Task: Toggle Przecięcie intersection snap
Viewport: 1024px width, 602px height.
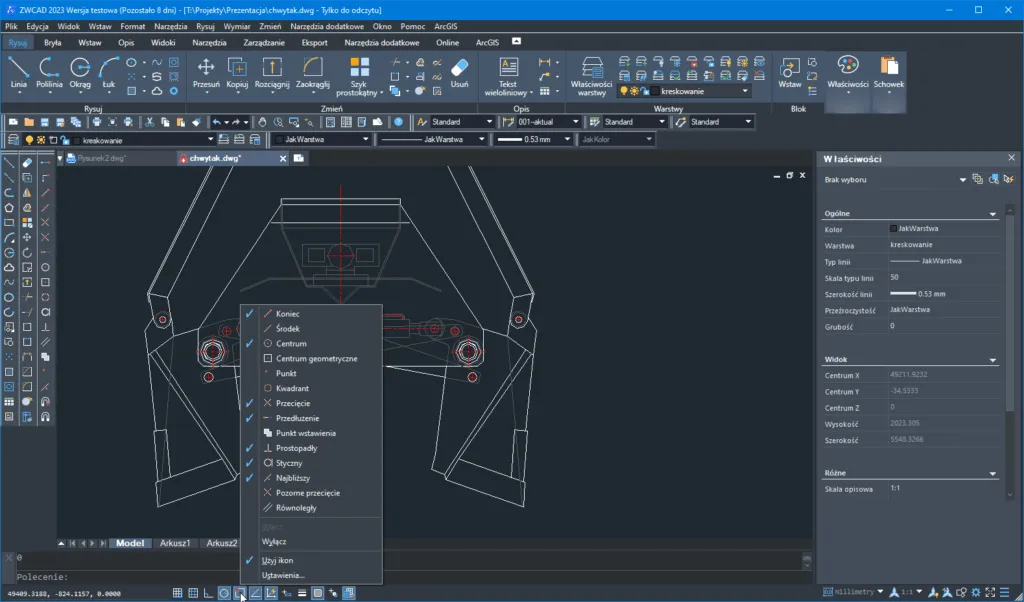Action: click(312, 403)
